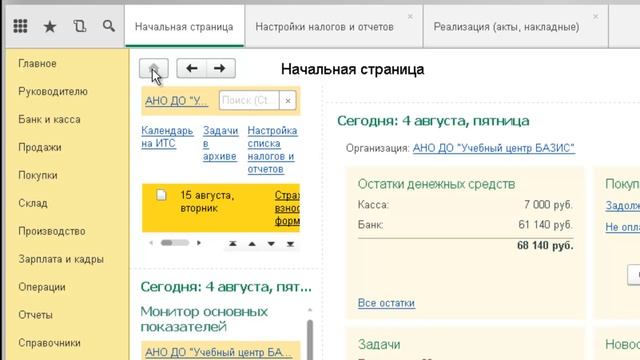Open the Склад section
This screenshot has width=640, height=360.
point(33,203)
